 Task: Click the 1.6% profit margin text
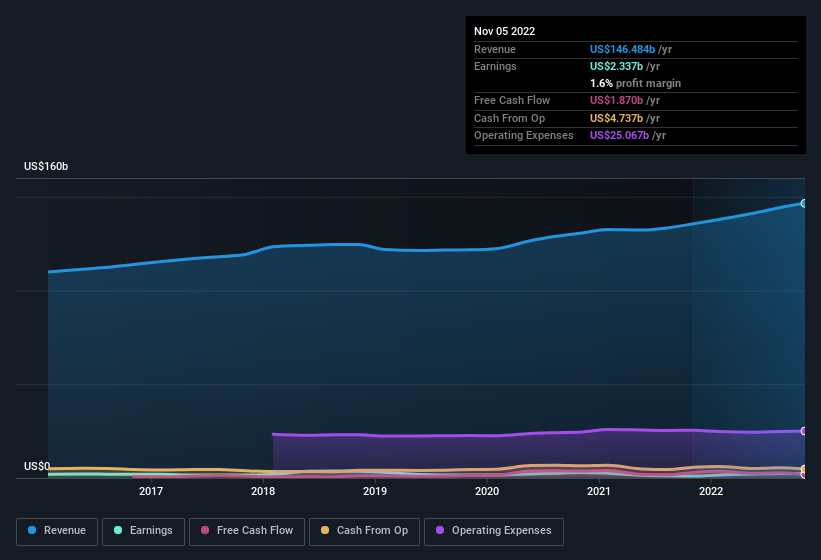[x=635, y=83]
